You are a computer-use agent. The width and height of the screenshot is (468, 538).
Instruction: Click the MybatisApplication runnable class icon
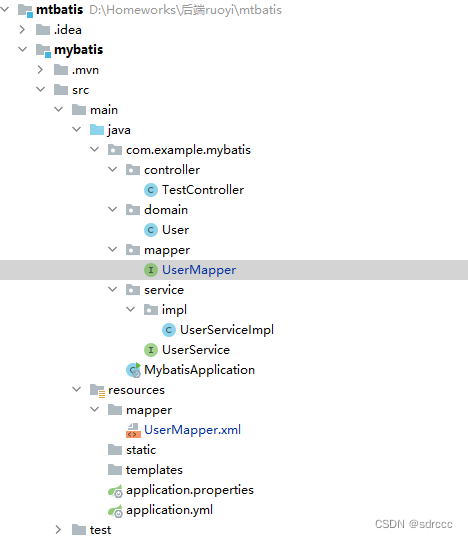(x=133, y=370)
